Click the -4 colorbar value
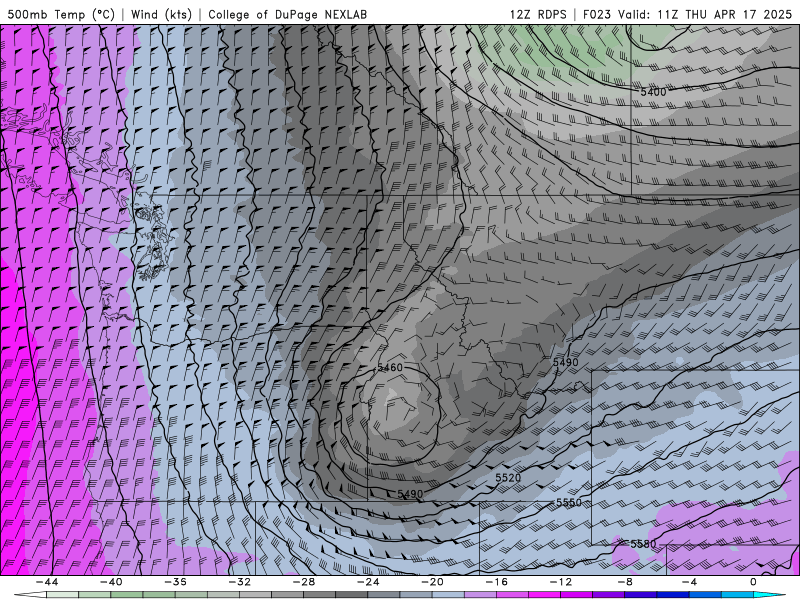Screen dimensions: 800x600 689,582
